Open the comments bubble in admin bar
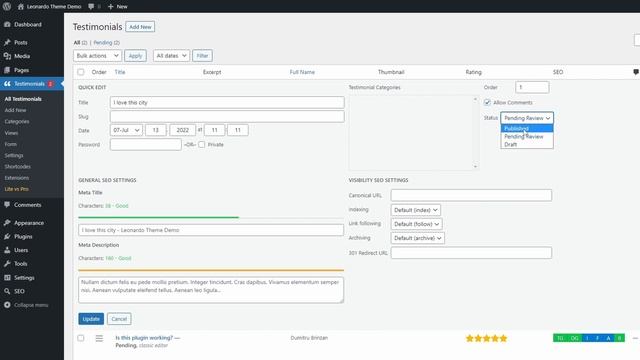 coord(91,7)
